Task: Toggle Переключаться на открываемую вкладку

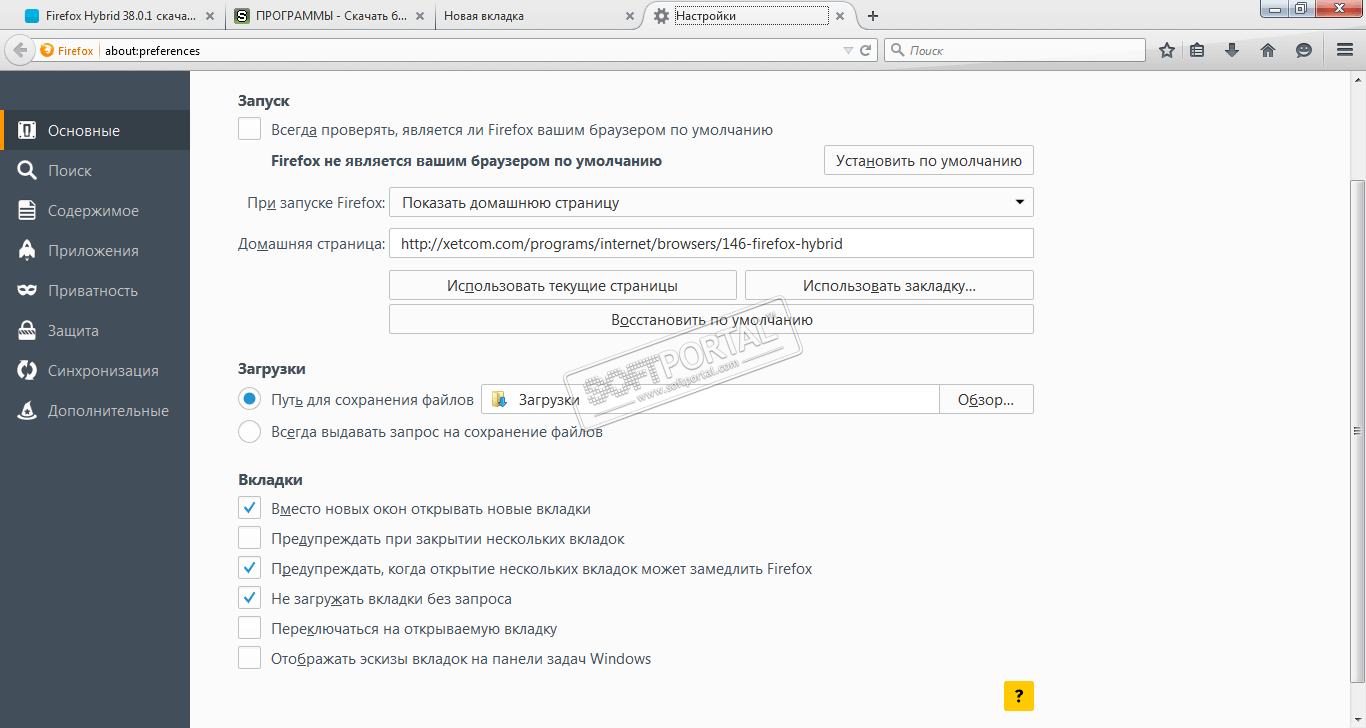Action: (x=249, y=628)
